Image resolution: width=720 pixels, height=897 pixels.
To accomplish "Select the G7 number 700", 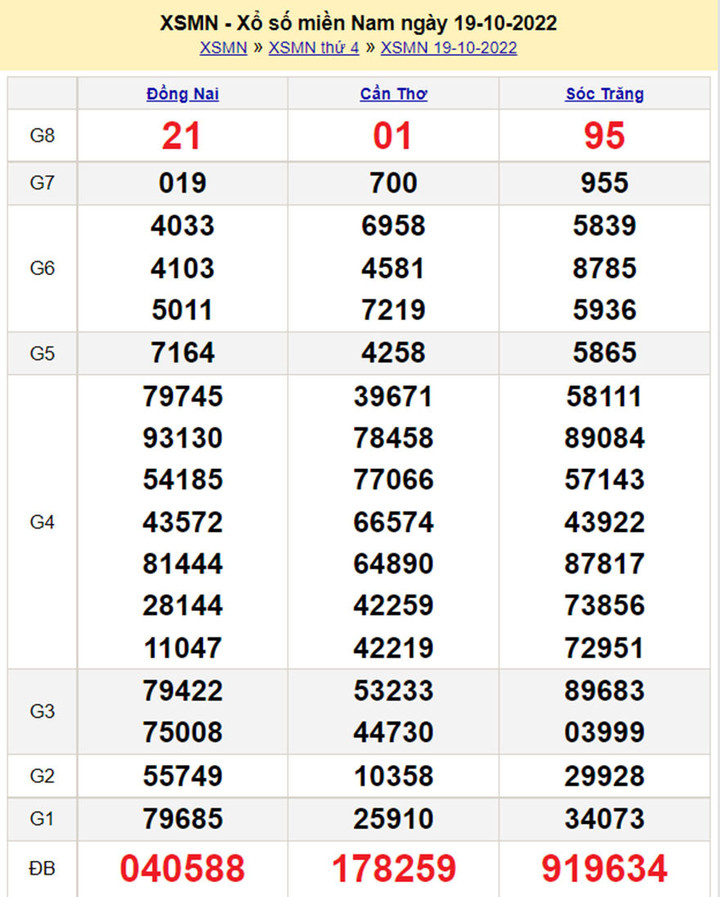I will coord(393,183).
